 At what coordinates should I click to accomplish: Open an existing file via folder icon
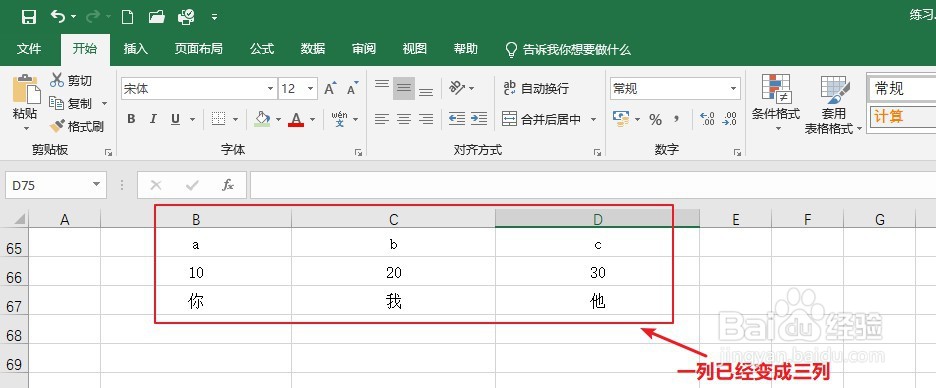(156, 17)
